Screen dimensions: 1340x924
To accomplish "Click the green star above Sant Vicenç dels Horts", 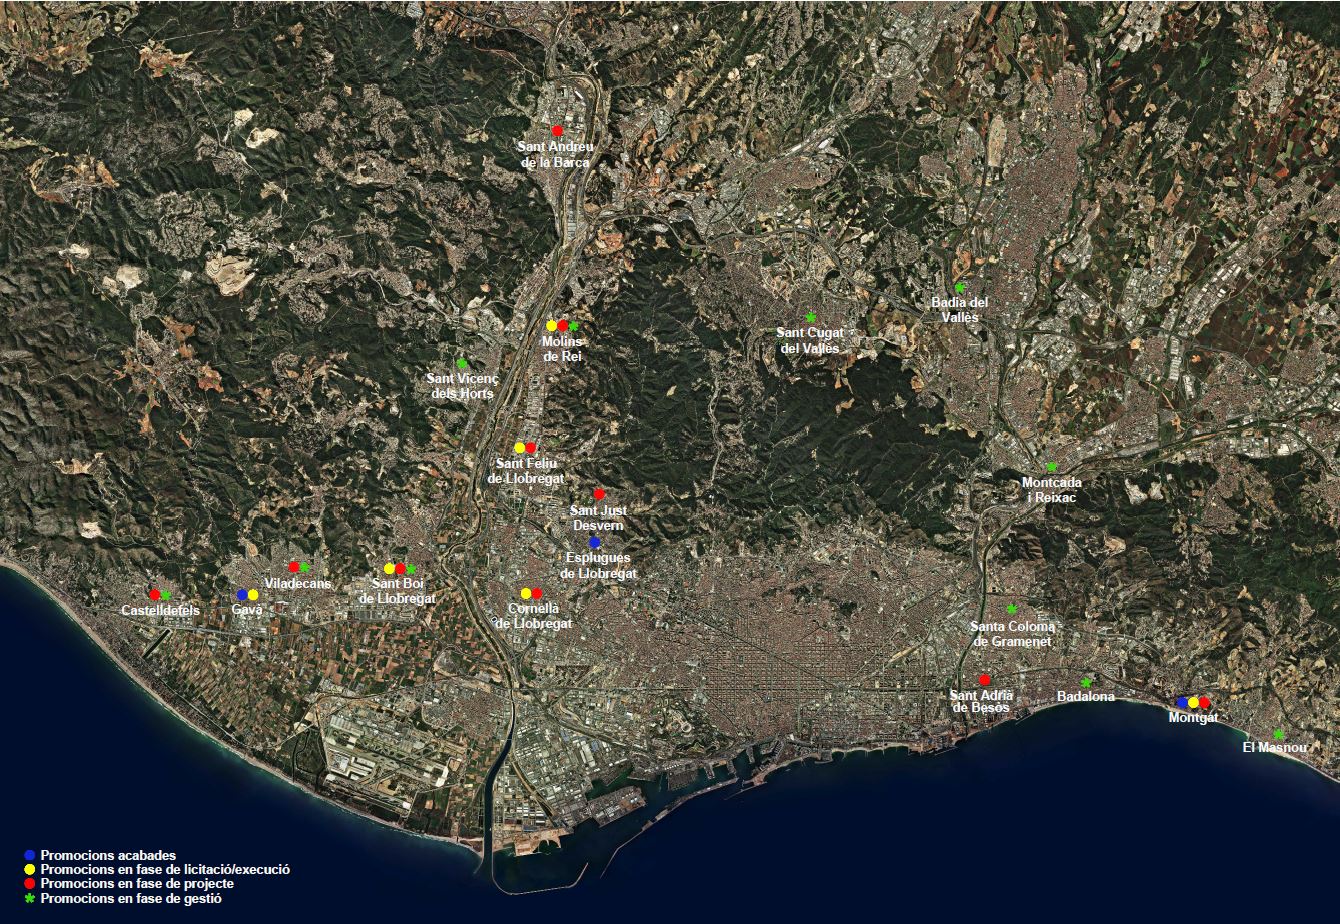I will pyautogui.click(x=462, y=364).
